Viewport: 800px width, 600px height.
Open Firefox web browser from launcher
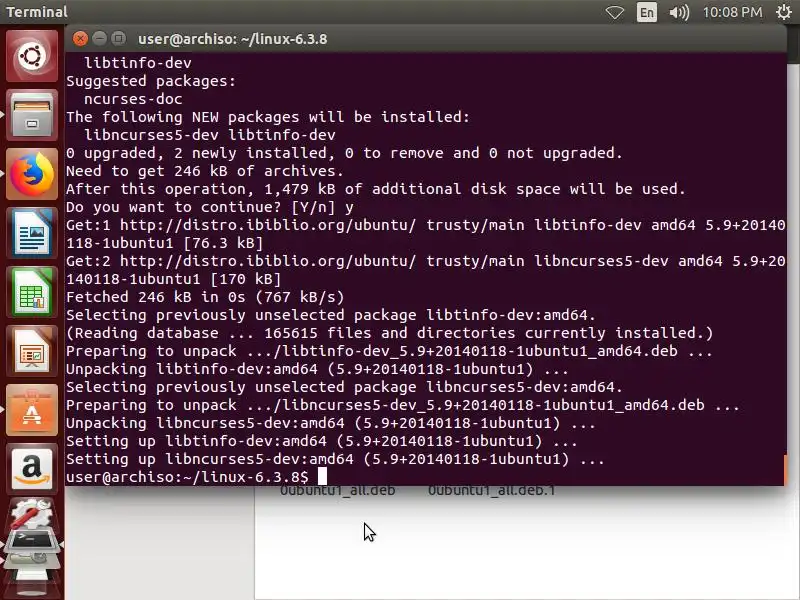point(32,174)
